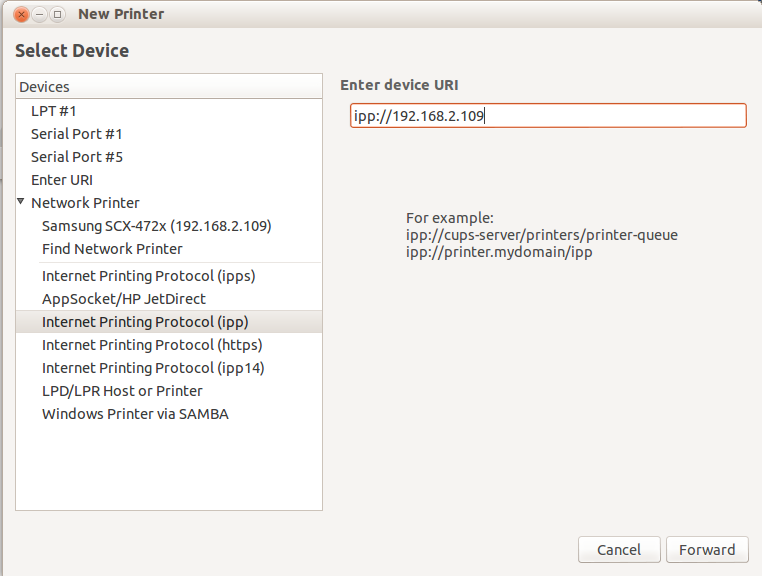Image resolution: width=762 pixels, height=576 pixels.
Task: Click the device URI input field
Action: tap(547, 116)
